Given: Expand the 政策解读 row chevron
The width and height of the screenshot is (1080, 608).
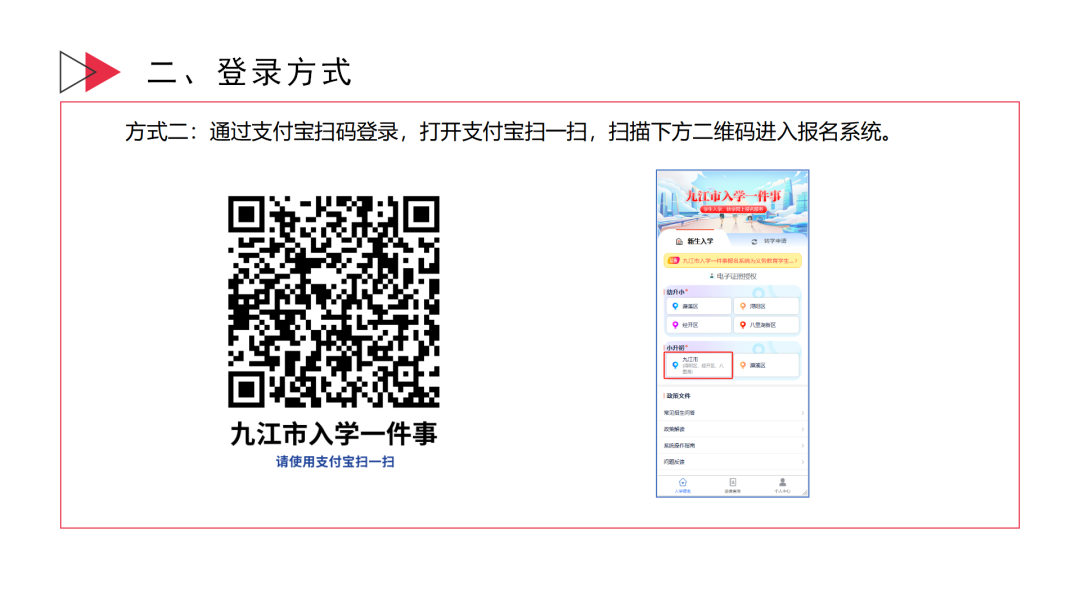Looking at the screenshot, I should point(802,429).
